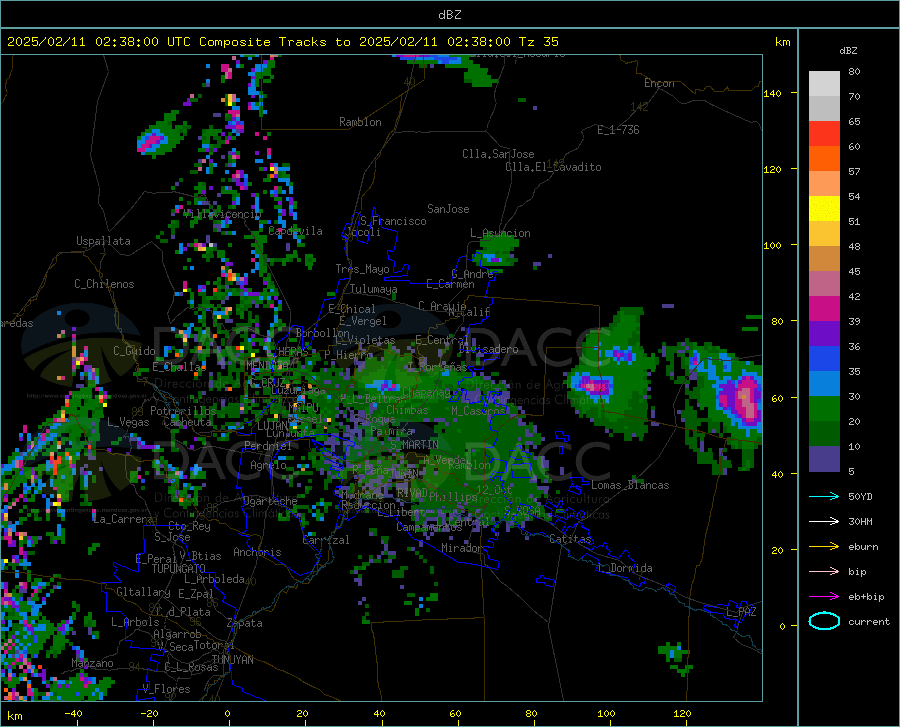
Task: Click the white 30HM arrow legend icon
Action: pyautogui.click(x=824, y=522)
